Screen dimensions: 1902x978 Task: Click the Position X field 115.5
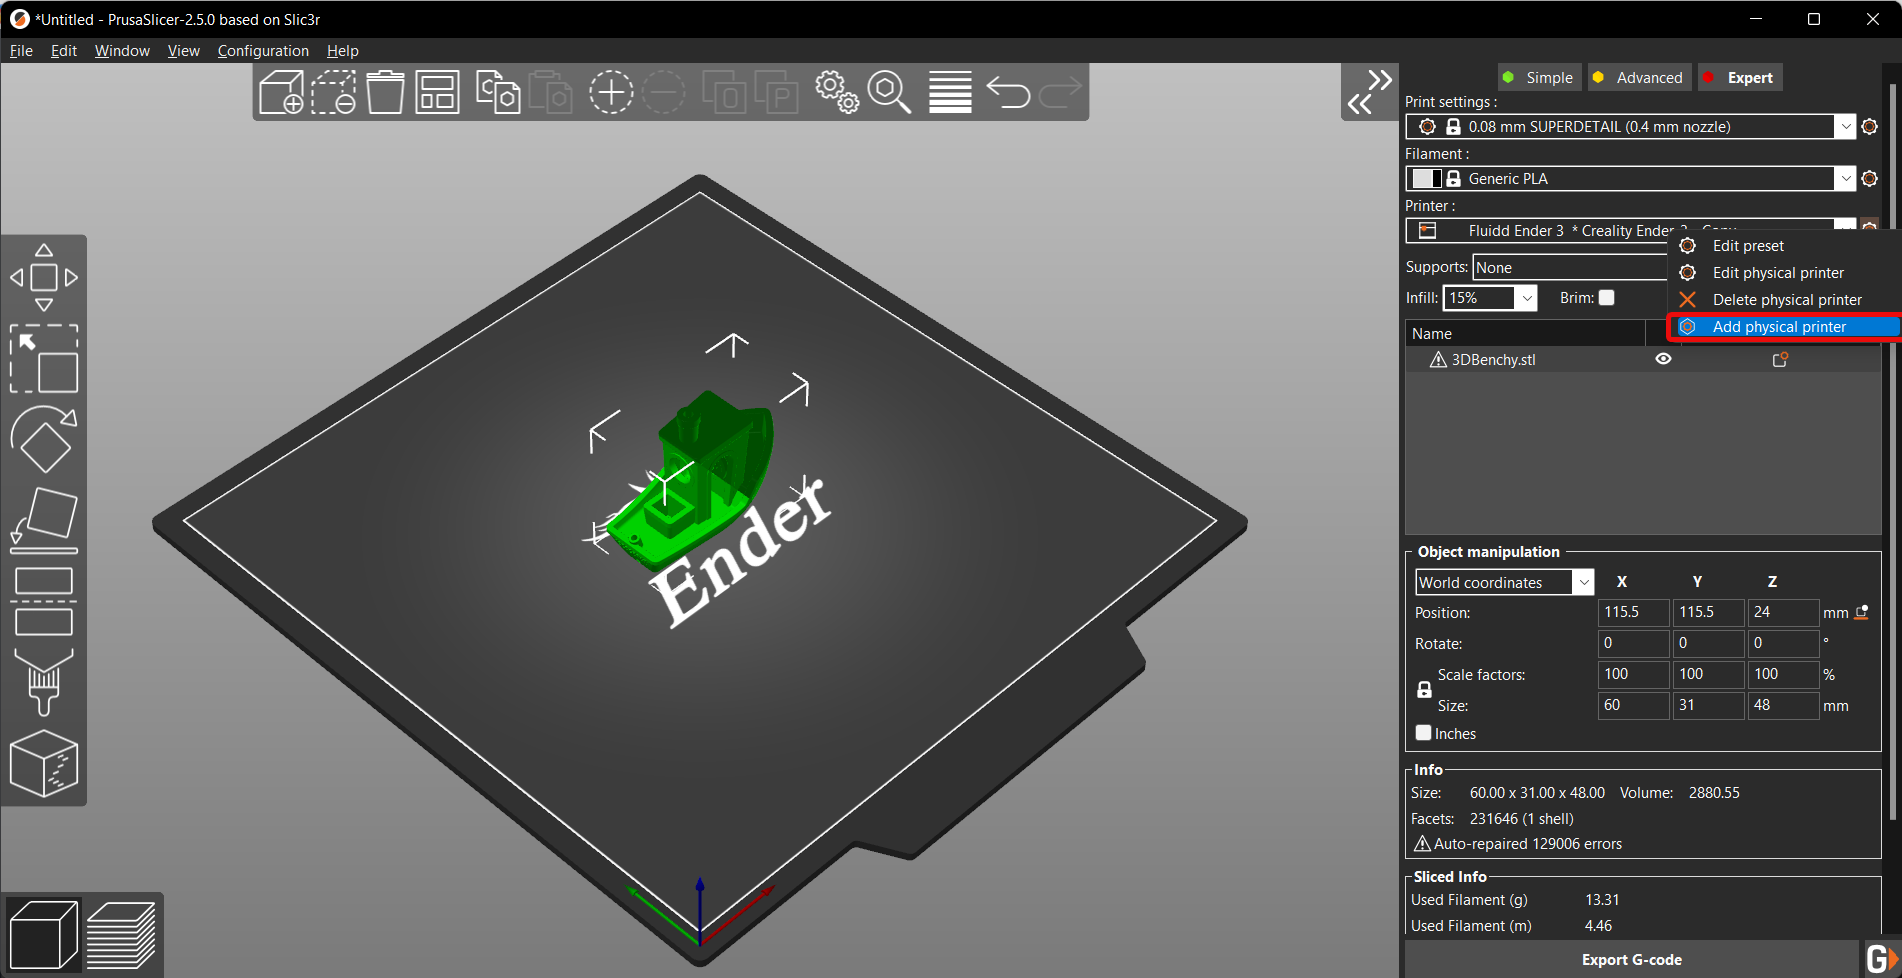tap(1633, 612)
